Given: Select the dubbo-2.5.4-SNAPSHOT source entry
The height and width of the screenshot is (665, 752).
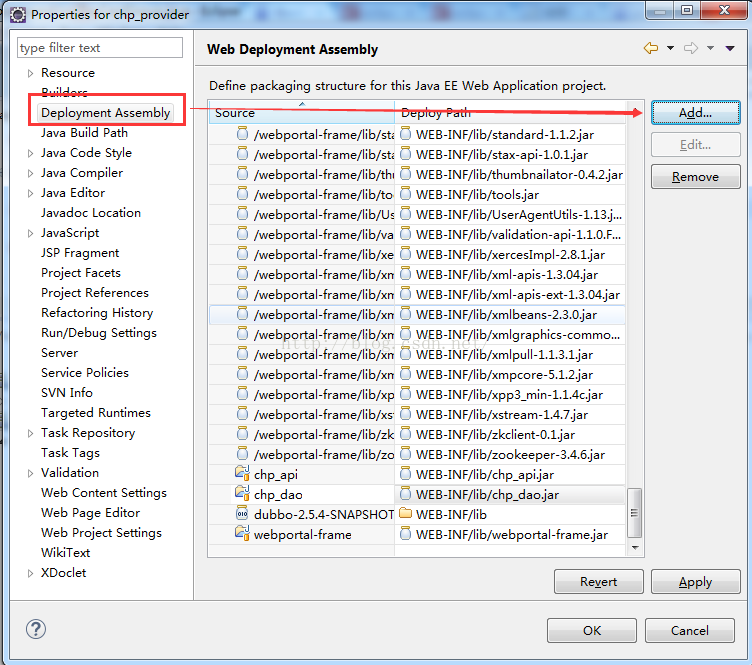Looking at the screenshot, I should (324, 514).
